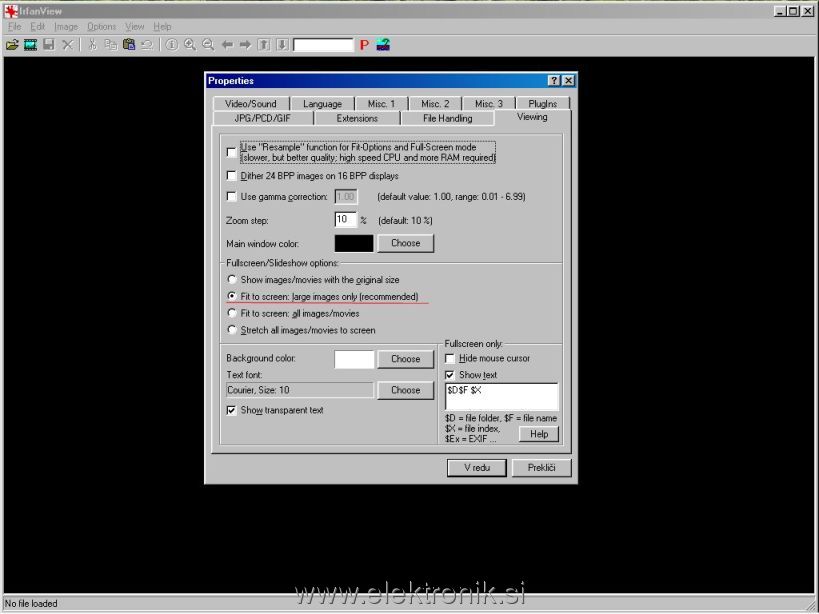819x614 pixels.
Task: Click the Open file folder toolbar icon
Action: tap(12, 45)
